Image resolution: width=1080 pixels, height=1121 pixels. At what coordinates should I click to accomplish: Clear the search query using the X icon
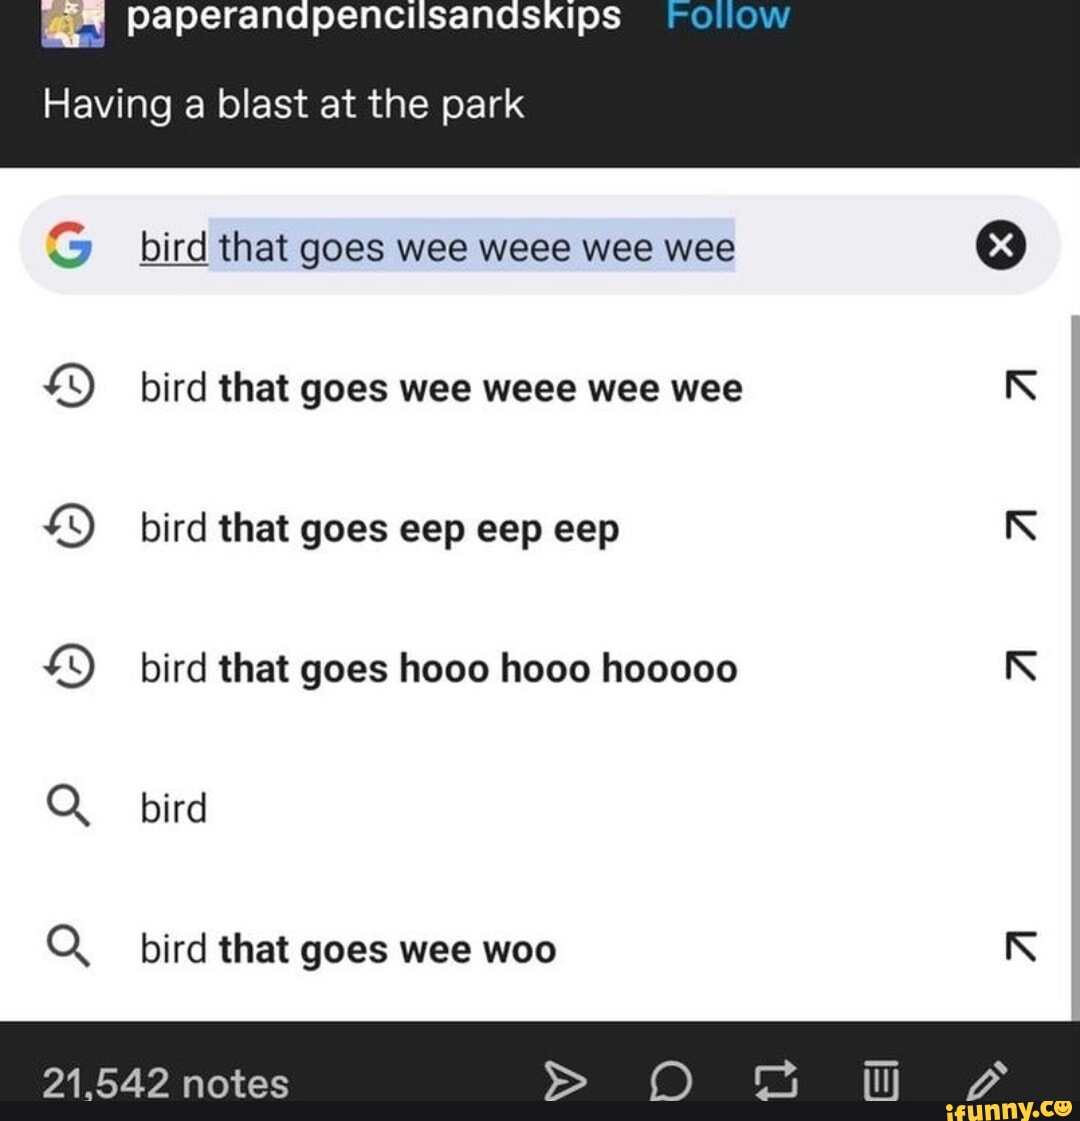1003,245
